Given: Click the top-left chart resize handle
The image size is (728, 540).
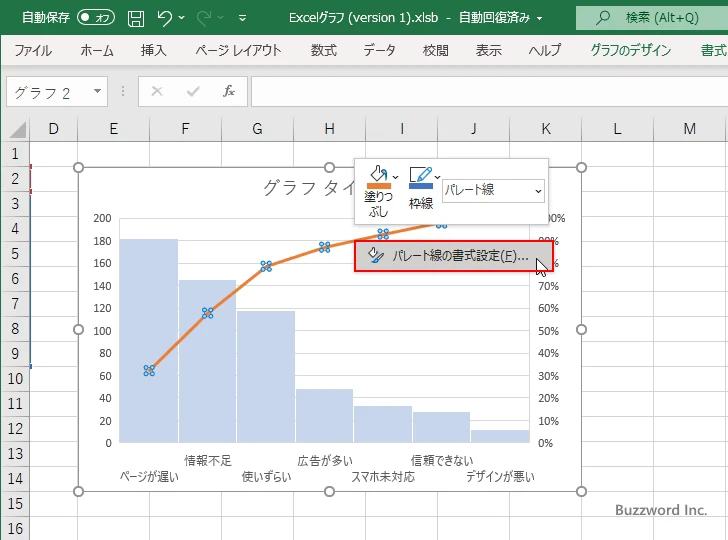Looking at the screenshot, I should pos(78,167).
